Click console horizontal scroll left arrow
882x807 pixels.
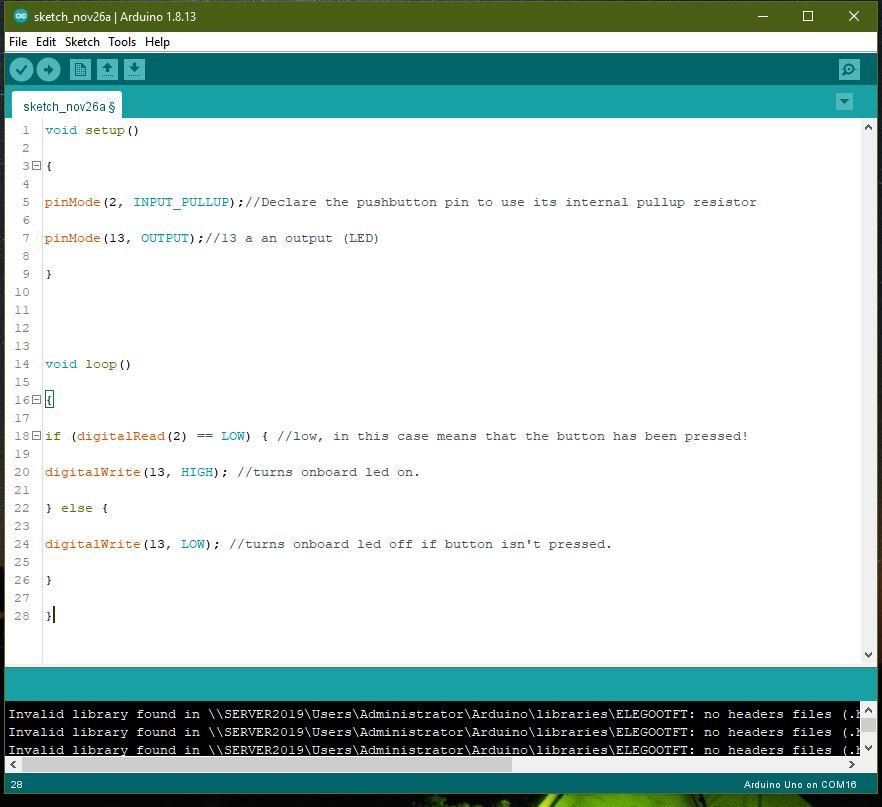pos(13,765)
